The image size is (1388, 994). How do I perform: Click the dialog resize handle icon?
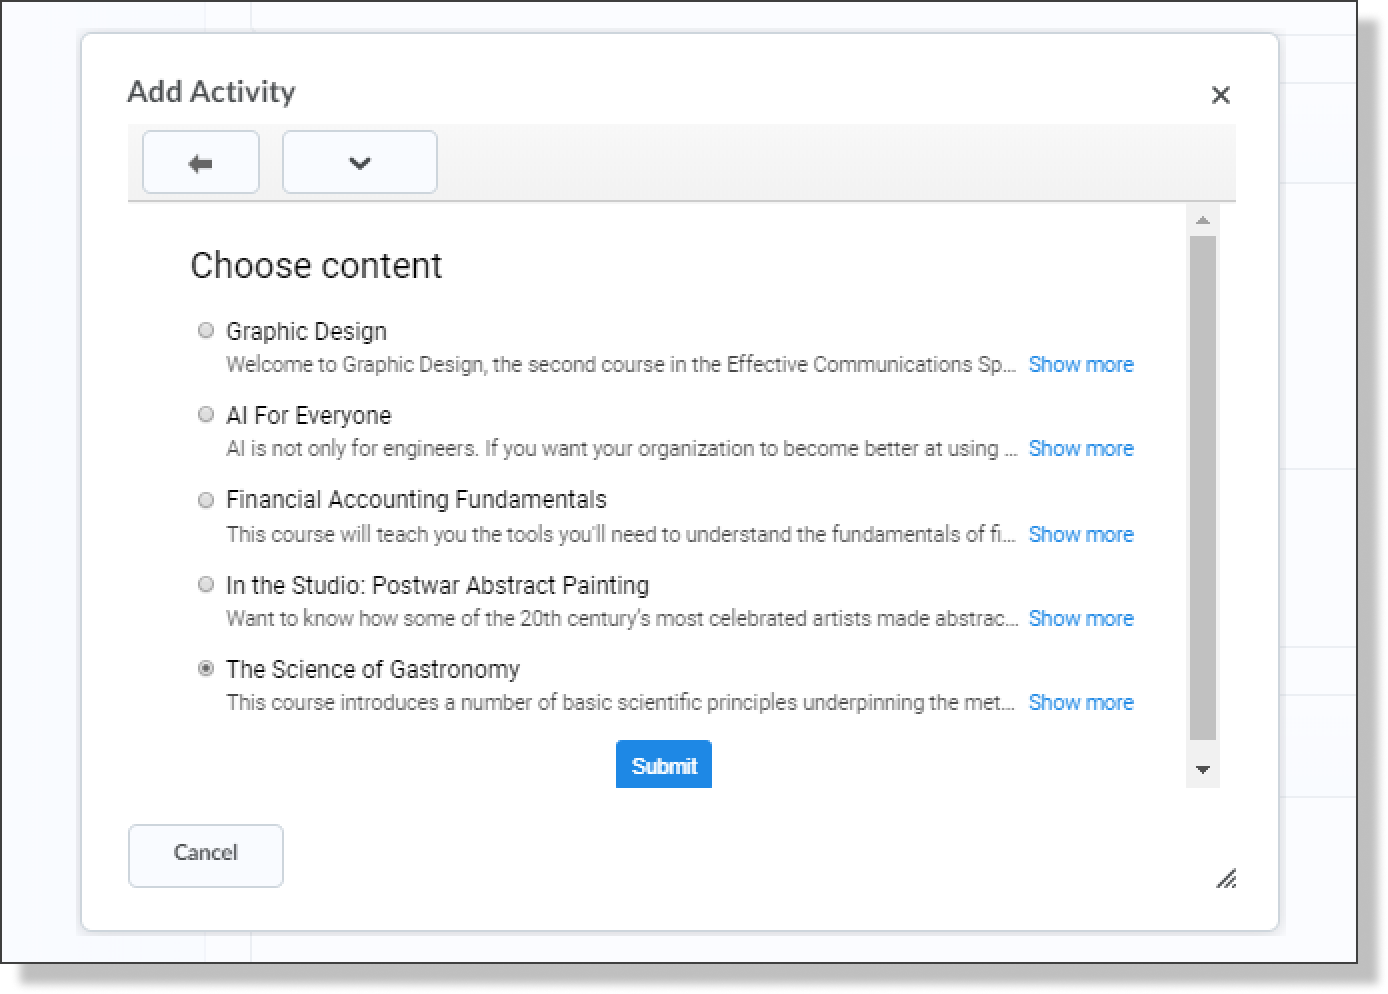1226,878
